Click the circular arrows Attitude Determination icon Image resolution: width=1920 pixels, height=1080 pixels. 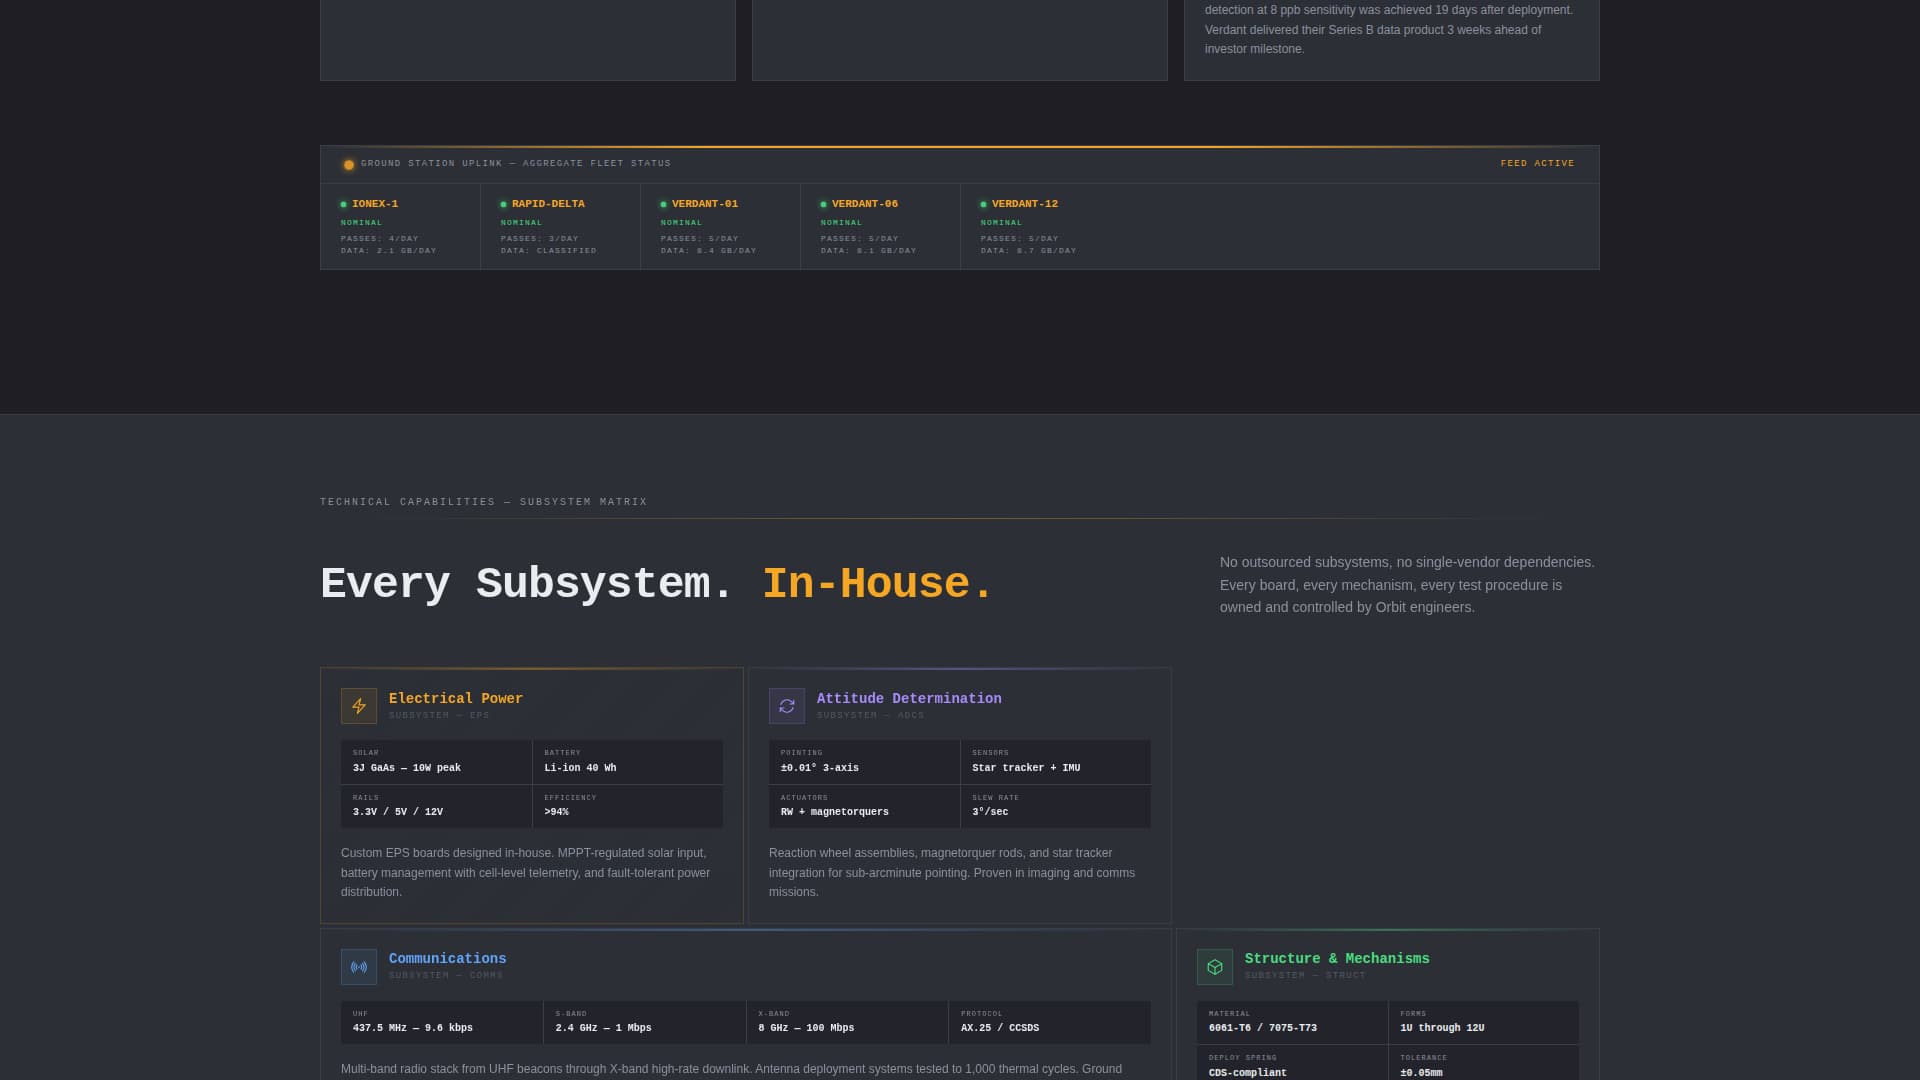click(787, 705)
